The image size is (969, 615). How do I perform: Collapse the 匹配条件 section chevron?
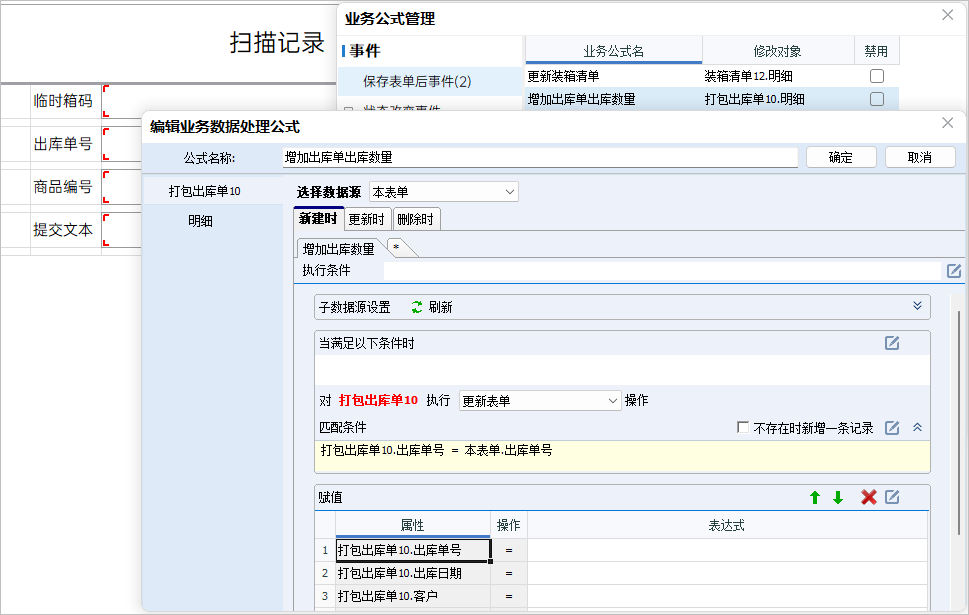tap(917, 427)
